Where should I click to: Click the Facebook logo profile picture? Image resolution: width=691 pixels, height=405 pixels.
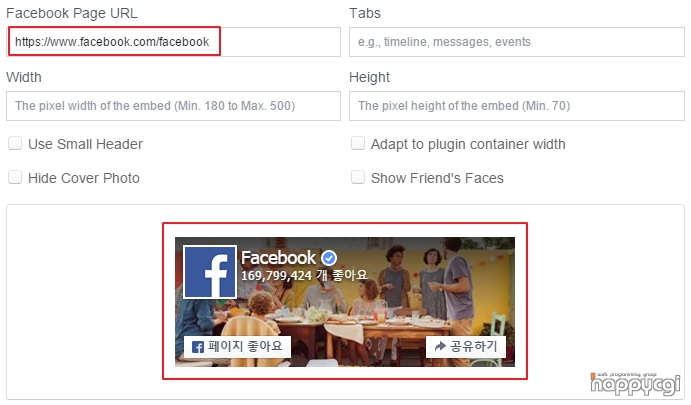tap(210, 272)
